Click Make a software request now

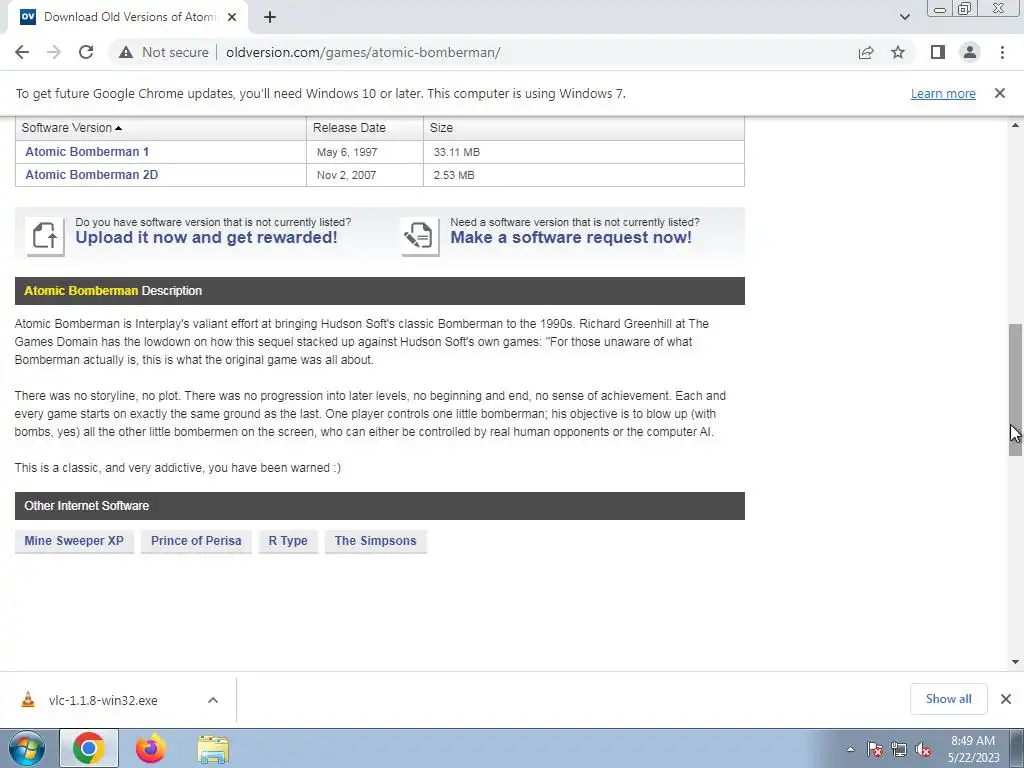point(571,238)
